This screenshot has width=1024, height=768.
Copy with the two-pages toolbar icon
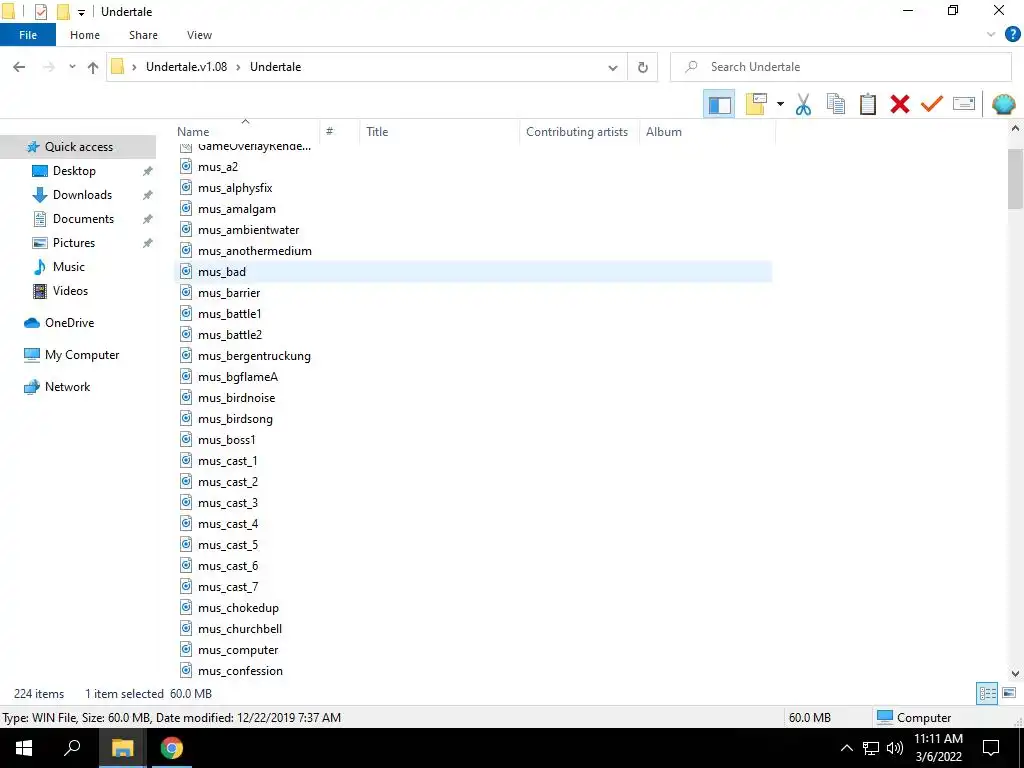click(835, 104)
